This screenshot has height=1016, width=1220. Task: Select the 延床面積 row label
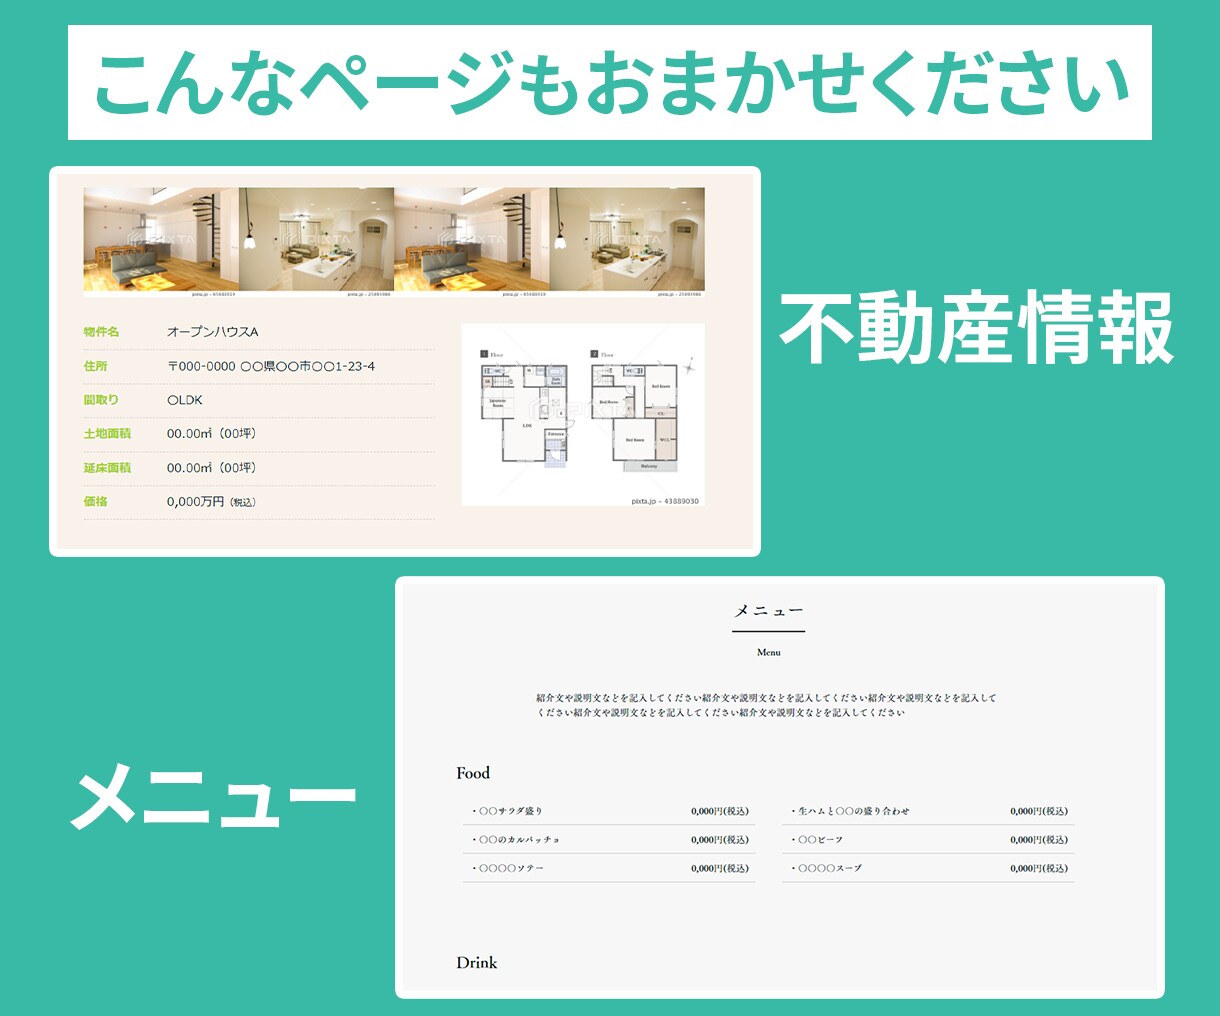107,468
